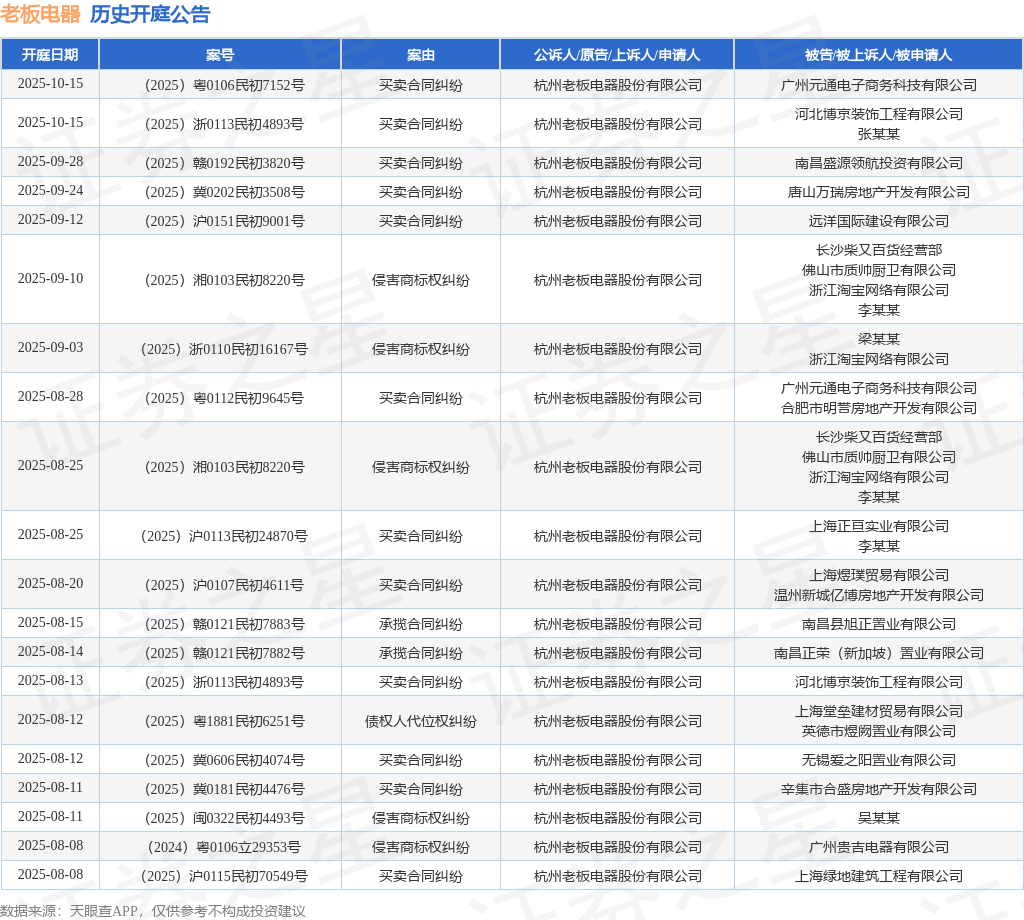Click defendant 合肥市明营房地产开发有限公司

pyautogui.click(x=879, y=408)
